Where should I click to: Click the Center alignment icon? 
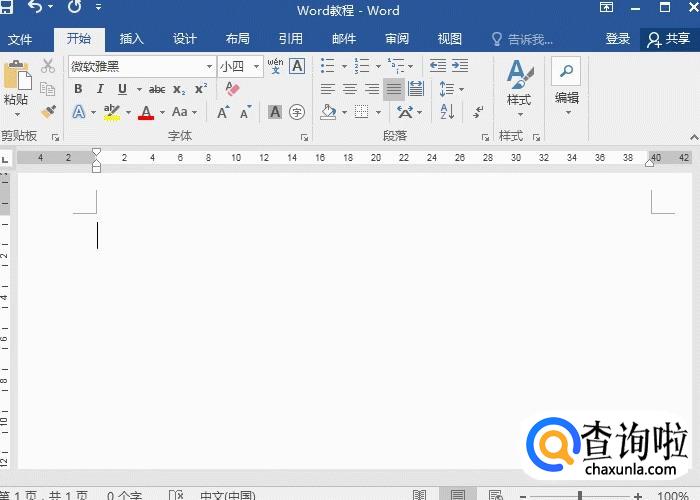350,89
